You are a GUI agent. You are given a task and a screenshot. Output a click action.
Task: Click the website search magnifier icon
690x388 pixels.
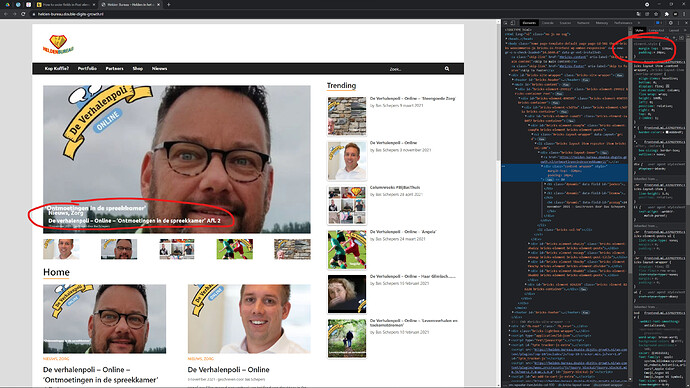coord(447,69)
